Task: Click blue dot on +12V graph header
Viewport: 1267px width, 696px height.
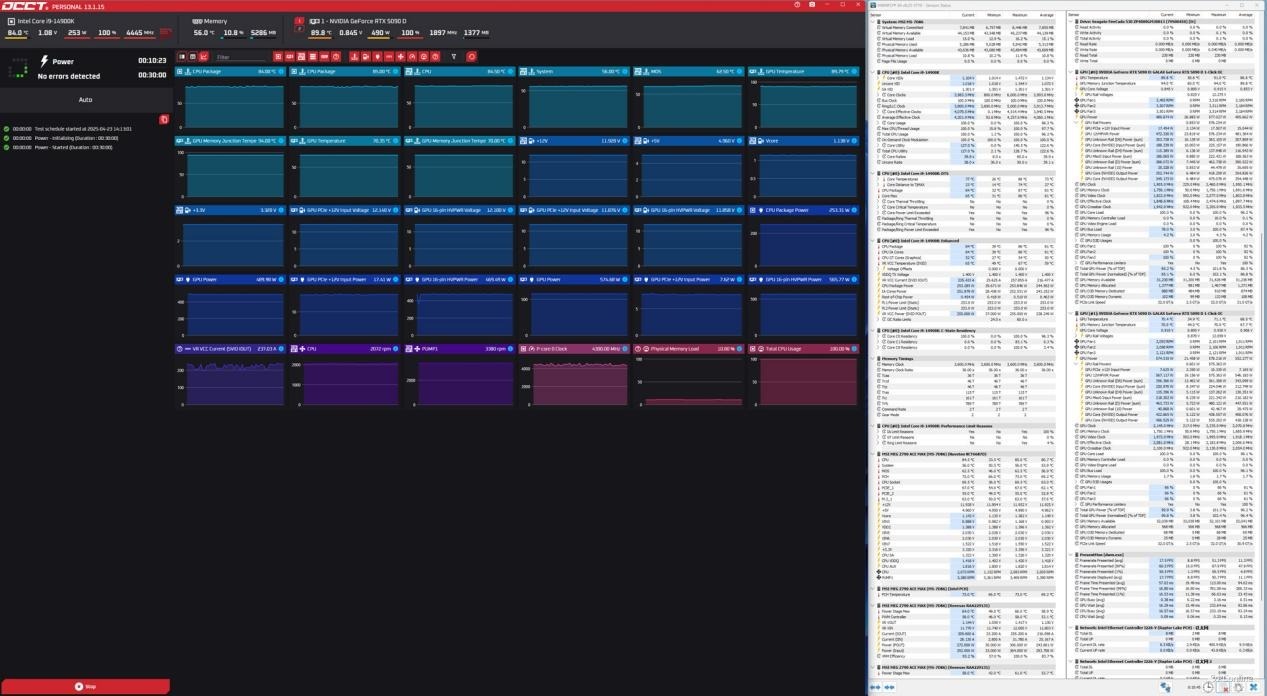Action: point(625,141)
